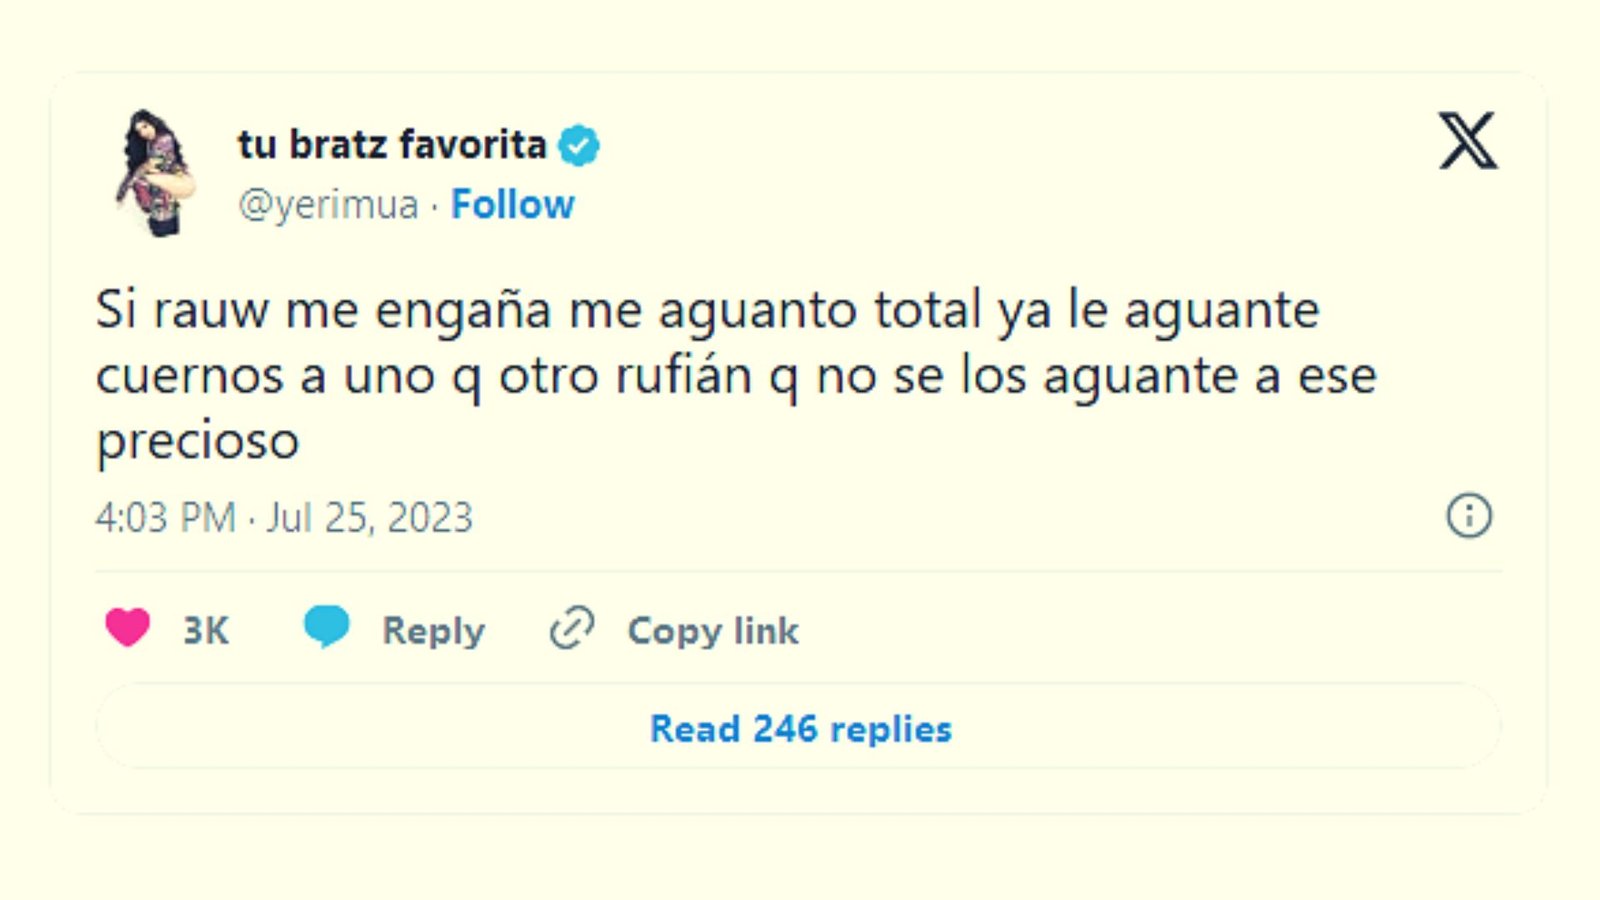Click the blue verified badge
Image resolution: width=1600 pixels, height=900 pixels.
(x=579, y=145)
